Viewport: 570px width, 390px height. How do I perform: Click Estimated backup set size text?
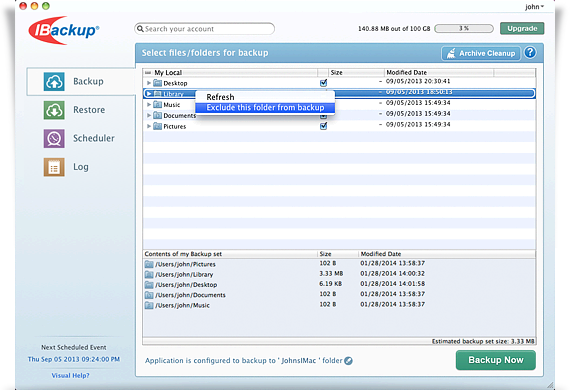coord(483,341)
